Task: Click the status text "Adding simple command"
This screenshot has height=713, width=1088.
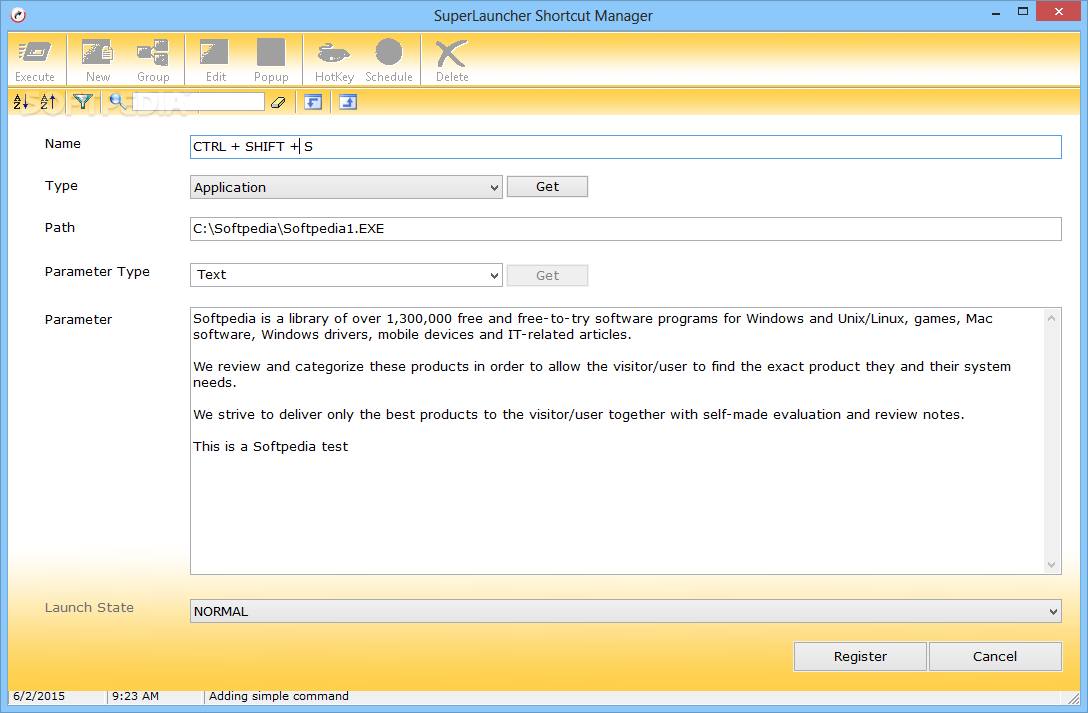Action: [x=279, y=696]
